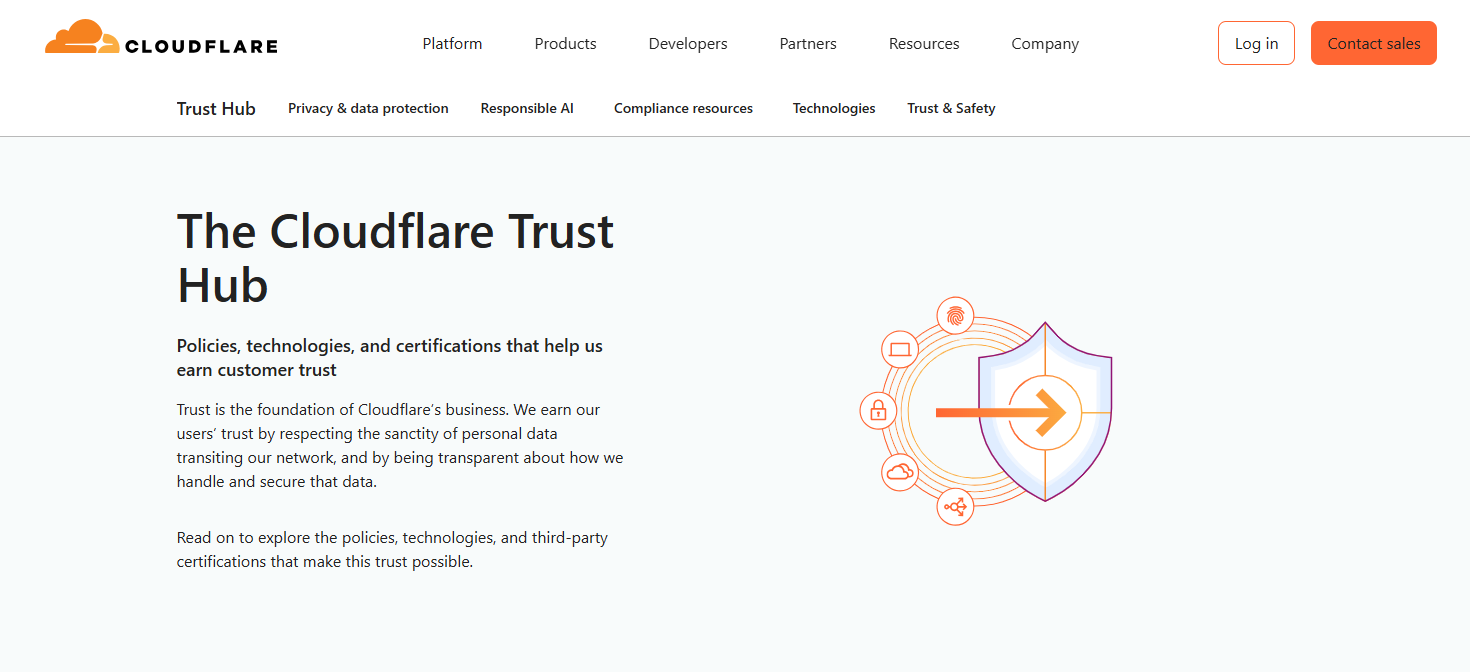Click the Cloudflare logo
Screen dimensions: 1470x672
click(x=161, y=37)
